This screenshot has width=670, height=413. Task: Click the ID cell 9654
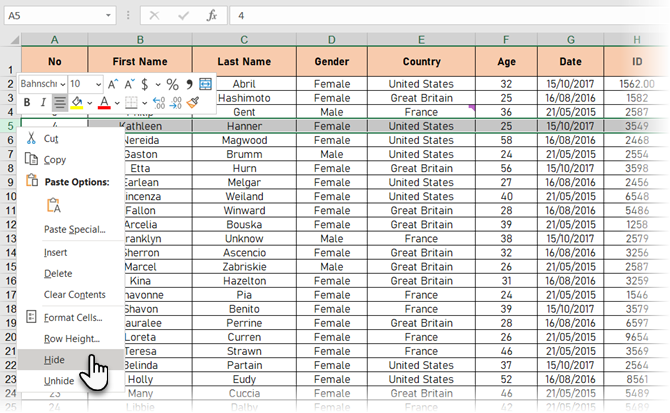click(637, 337)
